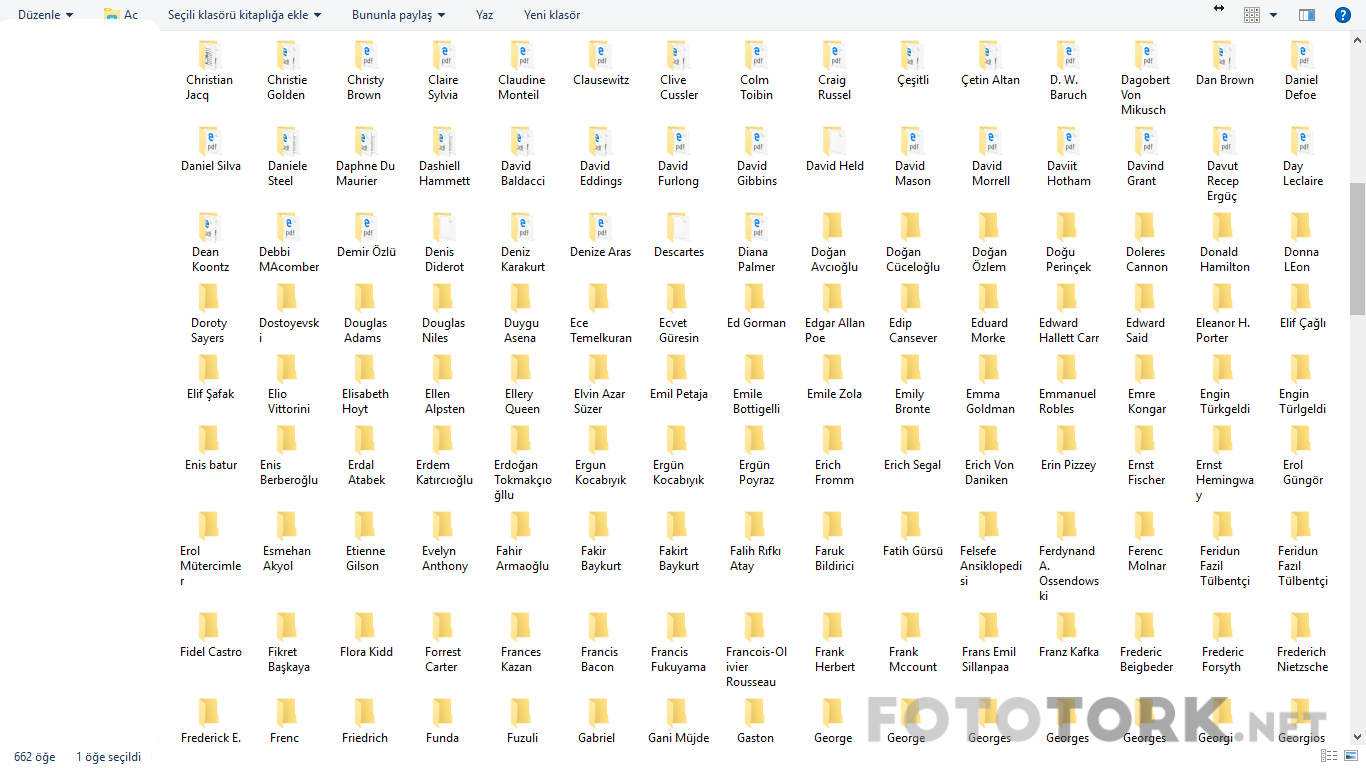Screen dimensions: 1366x768
Task: Click the Ellery Queen label
Action: coord(521,402)
